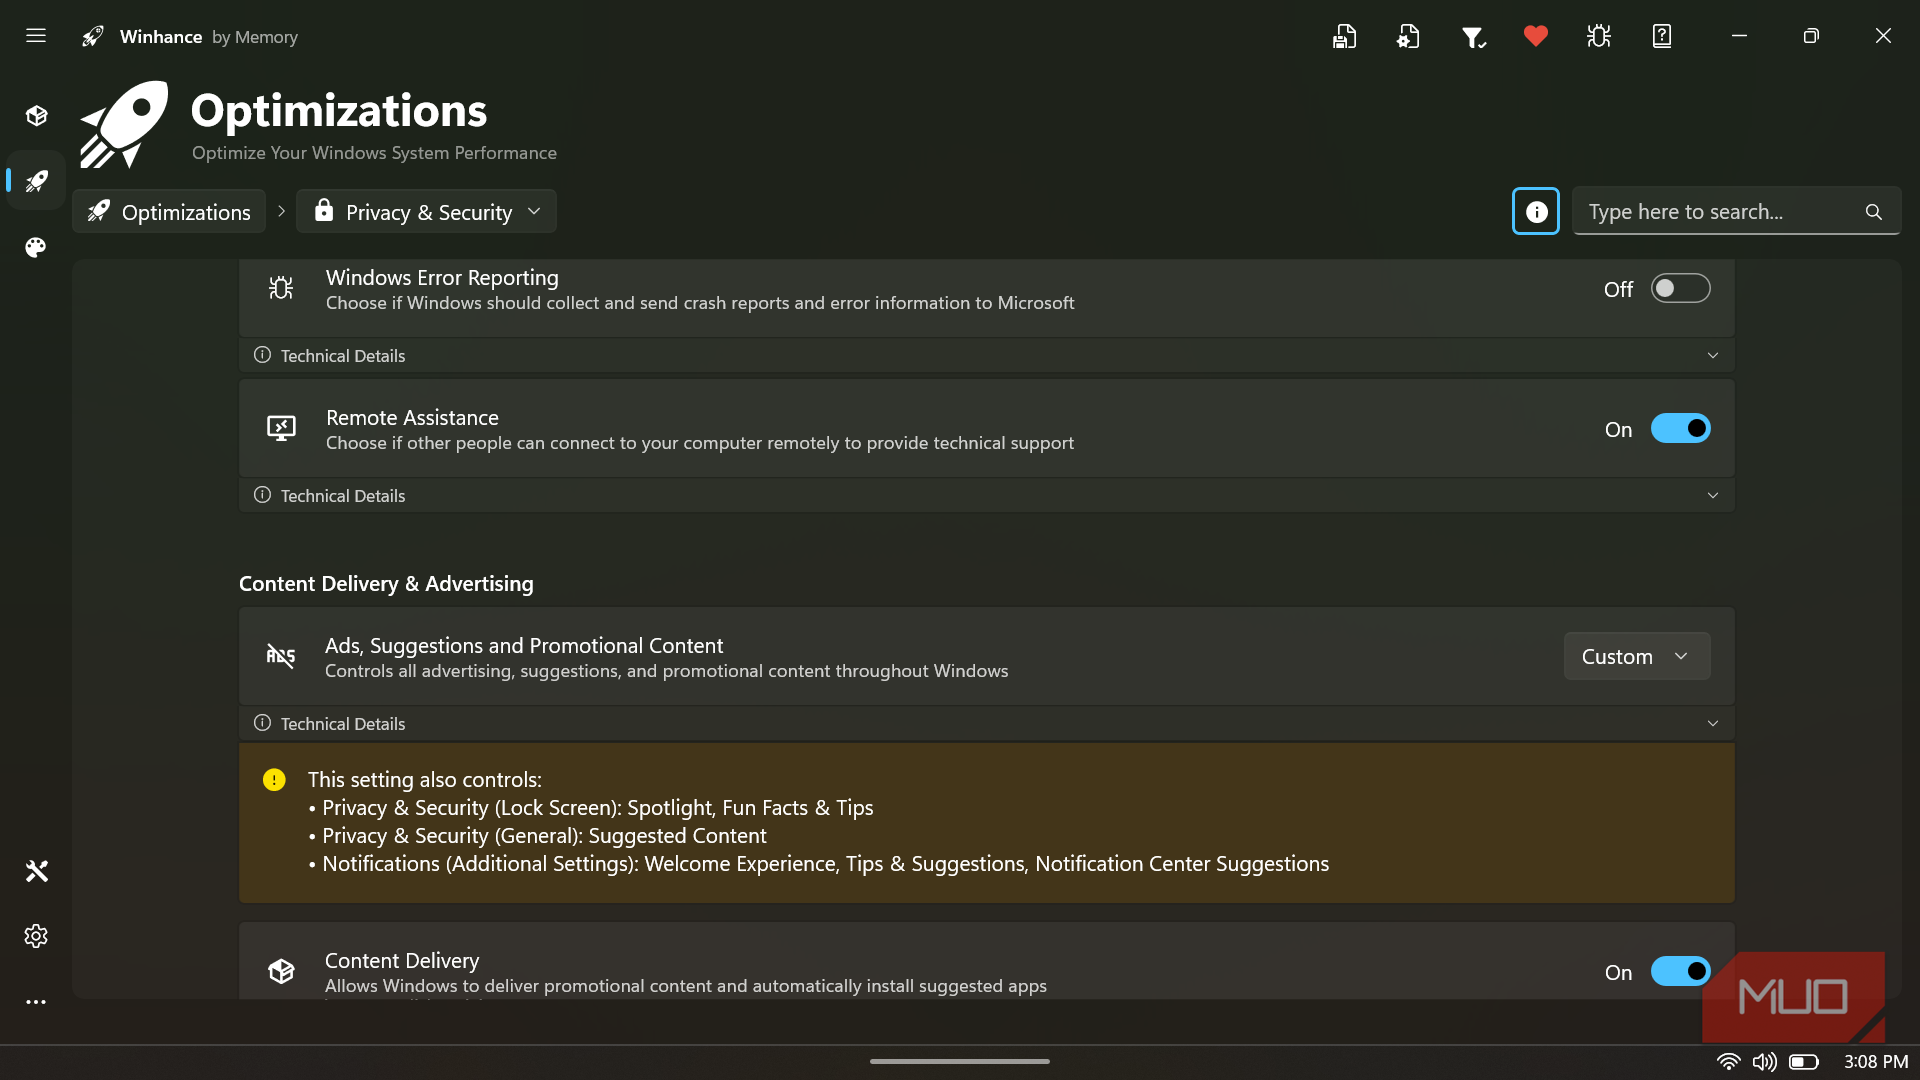Click the info button beside search
The width and height of the screenshot is (1920, 1080).
click(1536, 211)
